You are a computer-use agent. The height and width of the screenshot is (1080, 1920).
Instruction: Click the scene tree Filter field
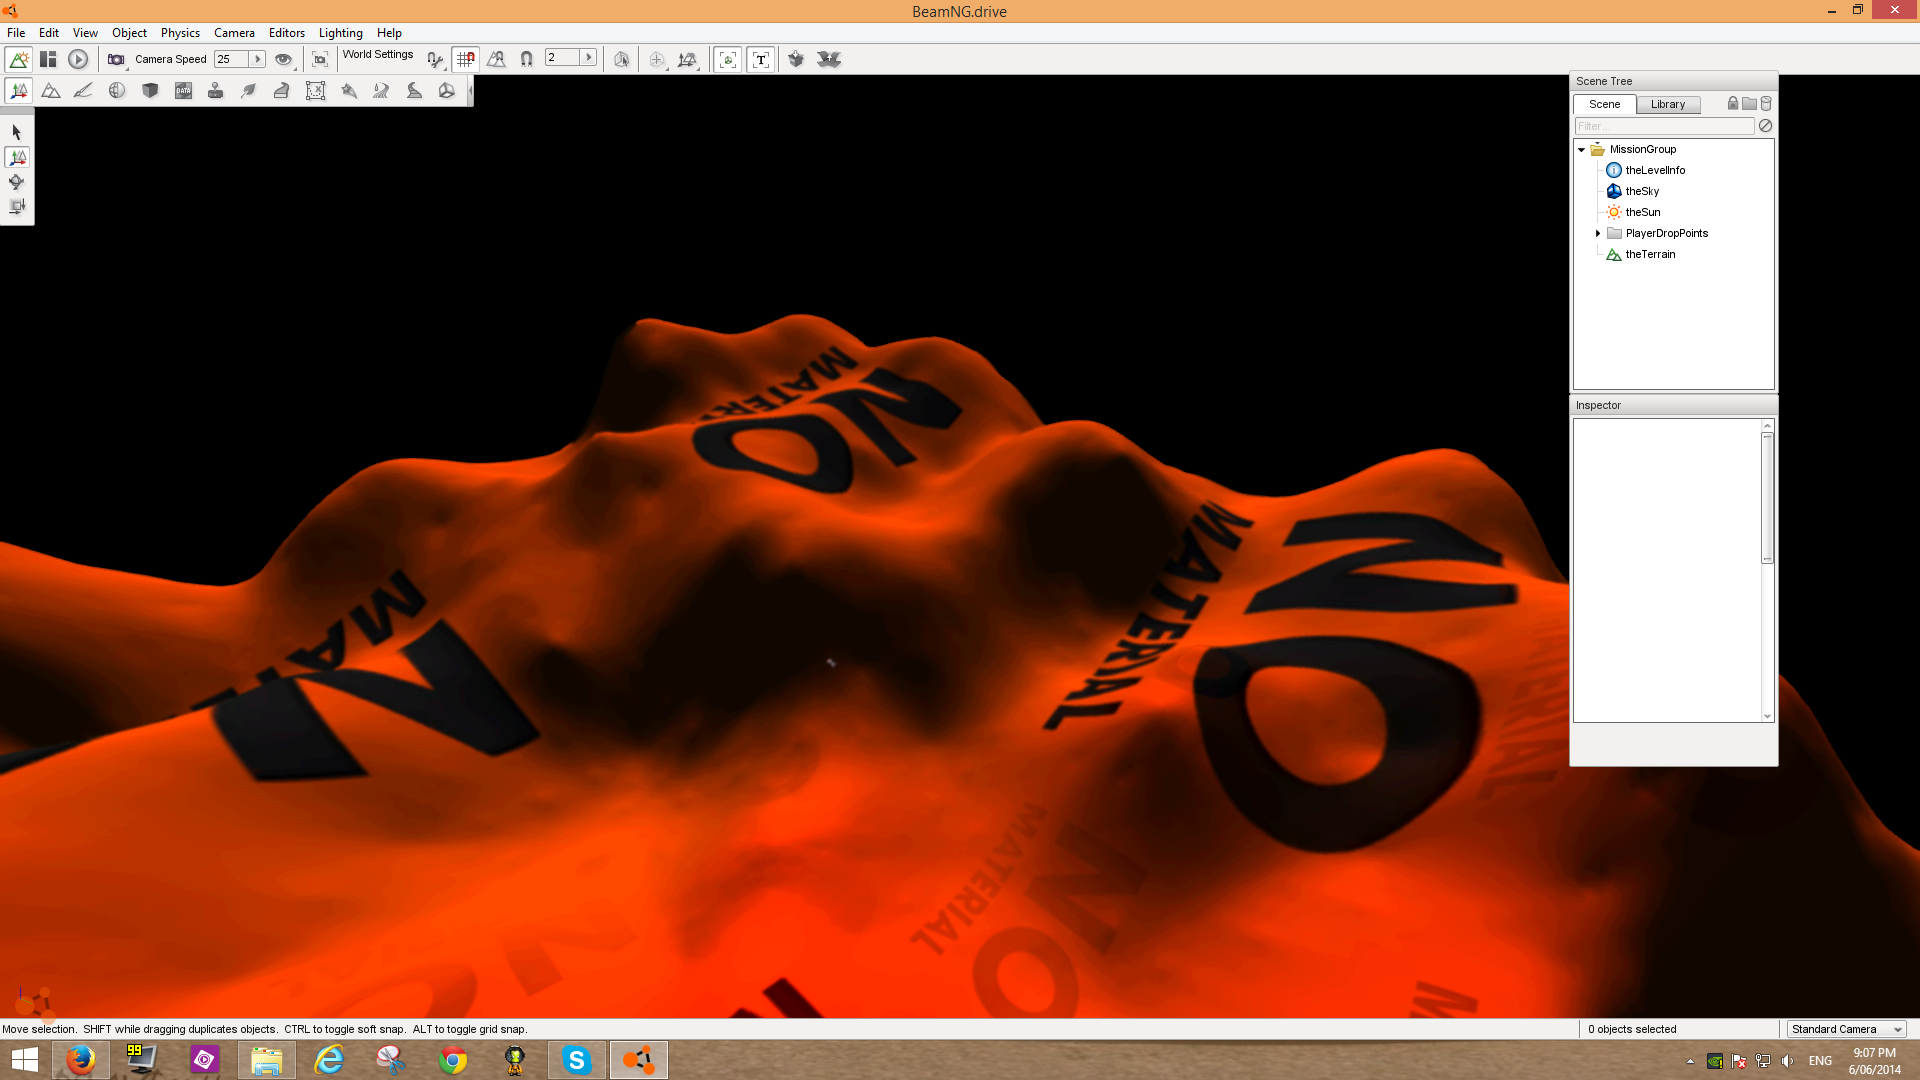click(x=1664, y=127)
